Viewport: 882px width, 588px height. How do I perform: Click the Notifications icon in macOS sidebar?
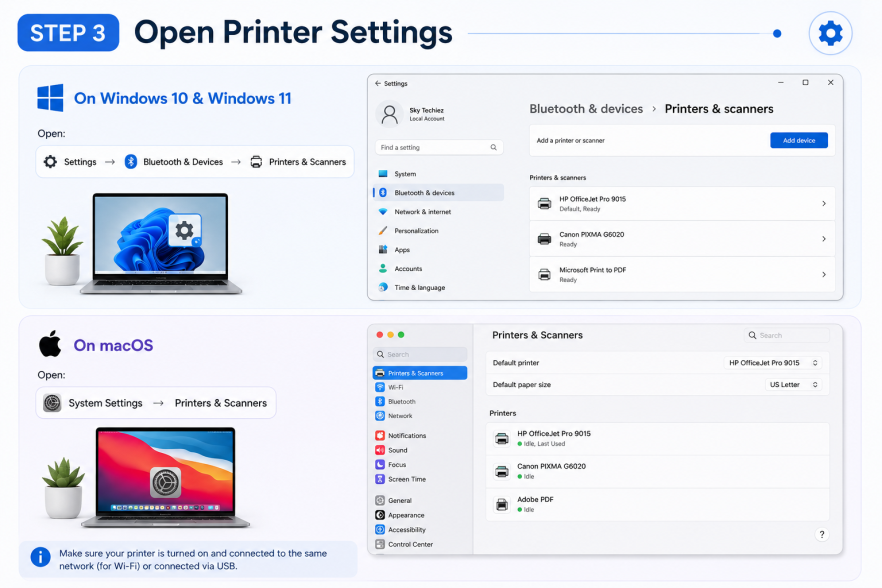click(380, 436)
